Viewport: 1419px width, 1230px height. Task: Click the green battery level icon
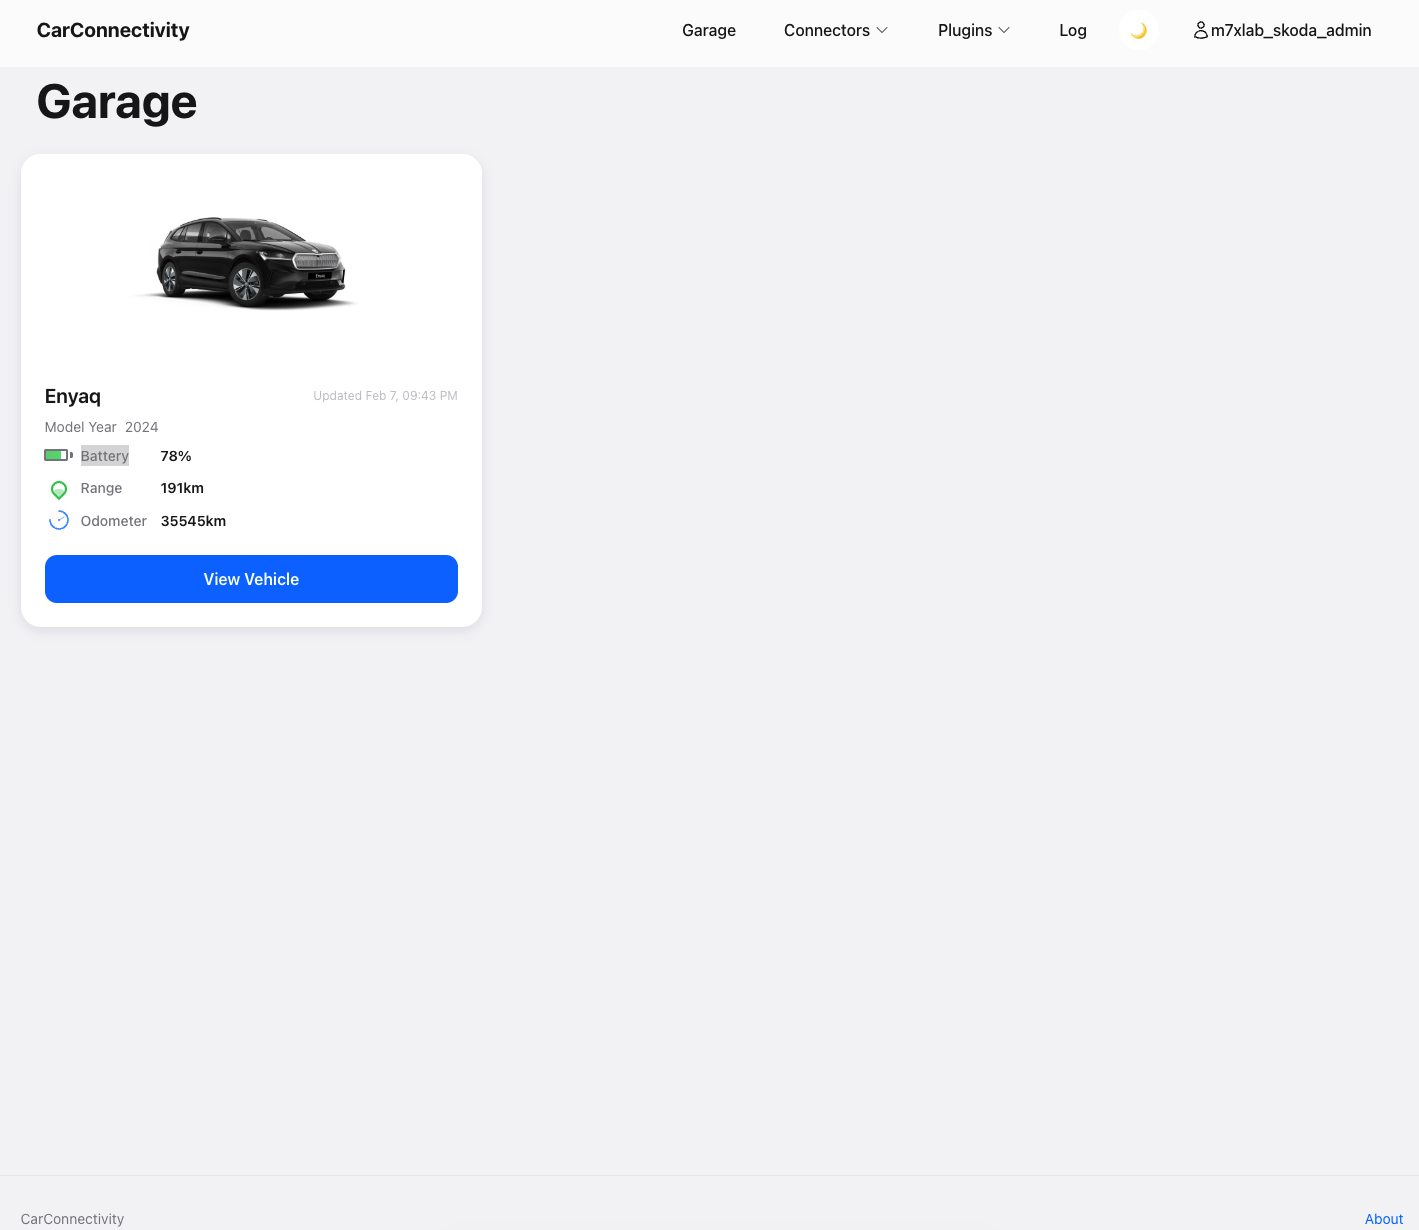(58, 455)
